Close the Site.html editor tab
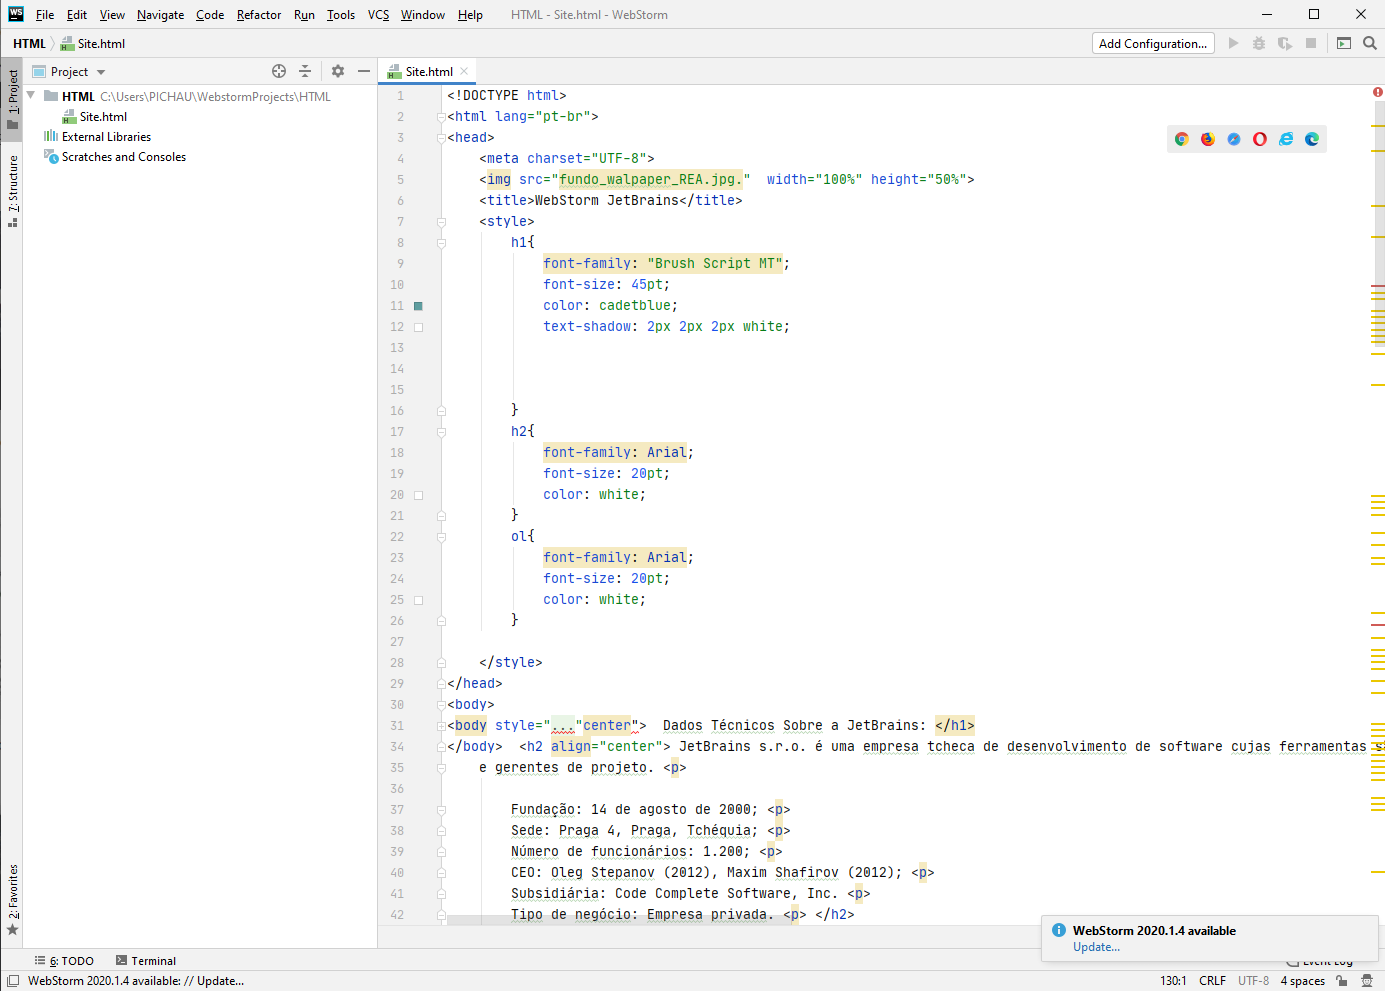Image resolution: width=1385 pixels, height=991 pixels. [x=464, y=71]
